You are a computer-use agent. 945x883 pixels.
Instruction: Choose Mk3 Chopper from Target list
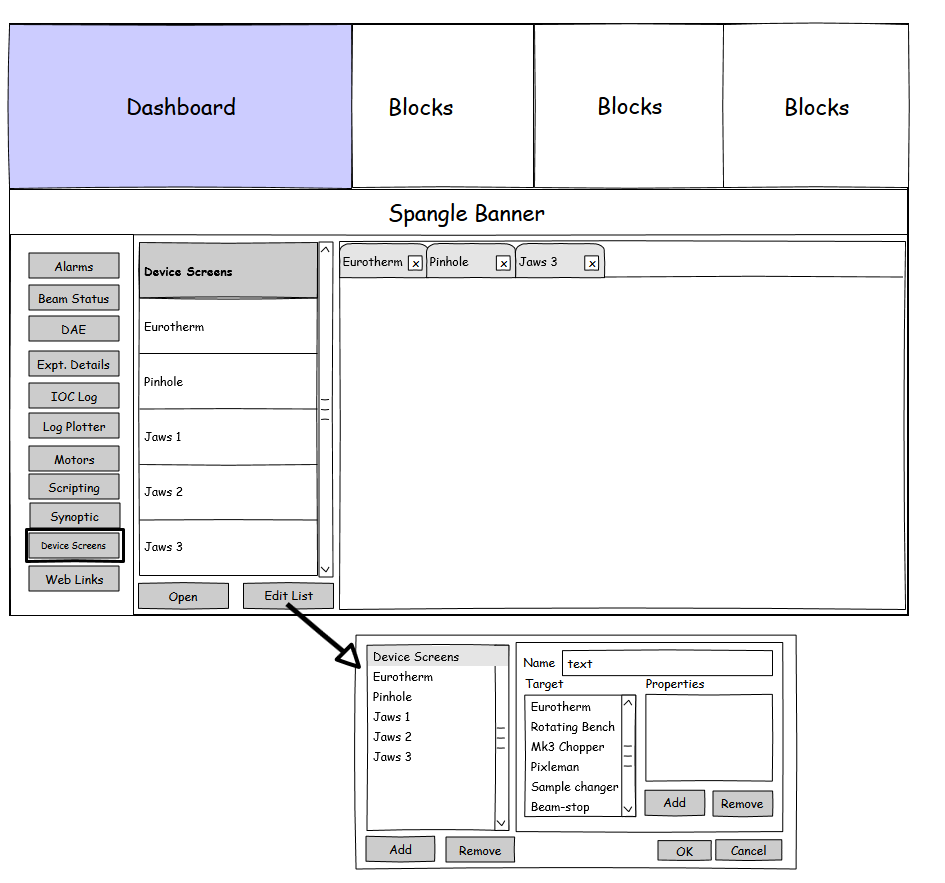click(x=567, y=747)
